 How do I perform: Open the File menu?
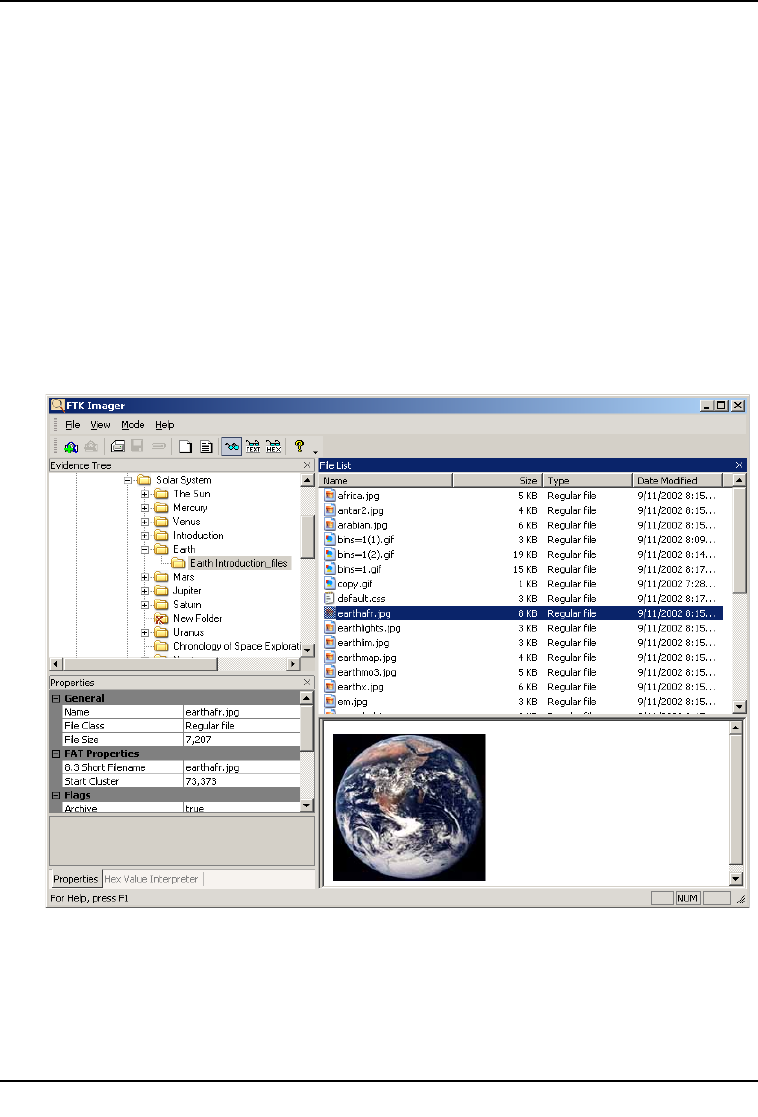pos(73,425)
